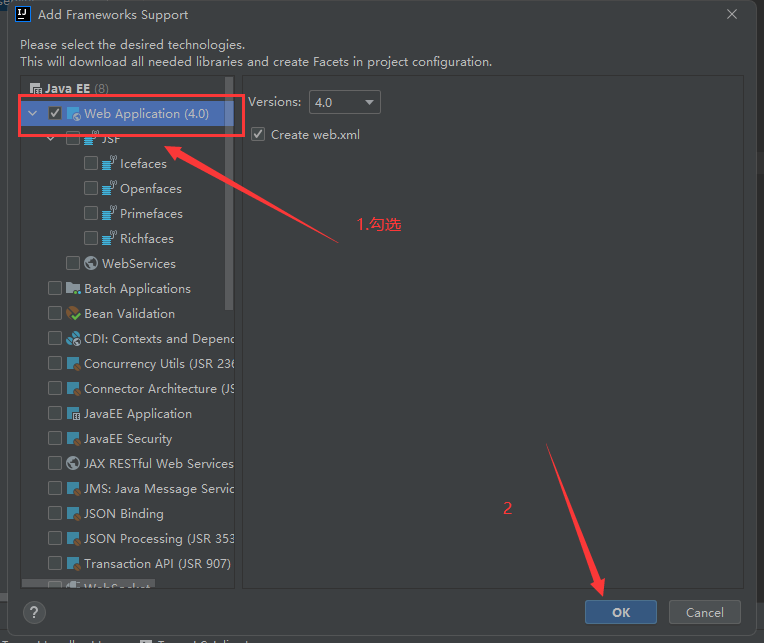Click the CDI Contexts icon
The height and width of the screenshot is (643, 764).
tap(73, 339)
